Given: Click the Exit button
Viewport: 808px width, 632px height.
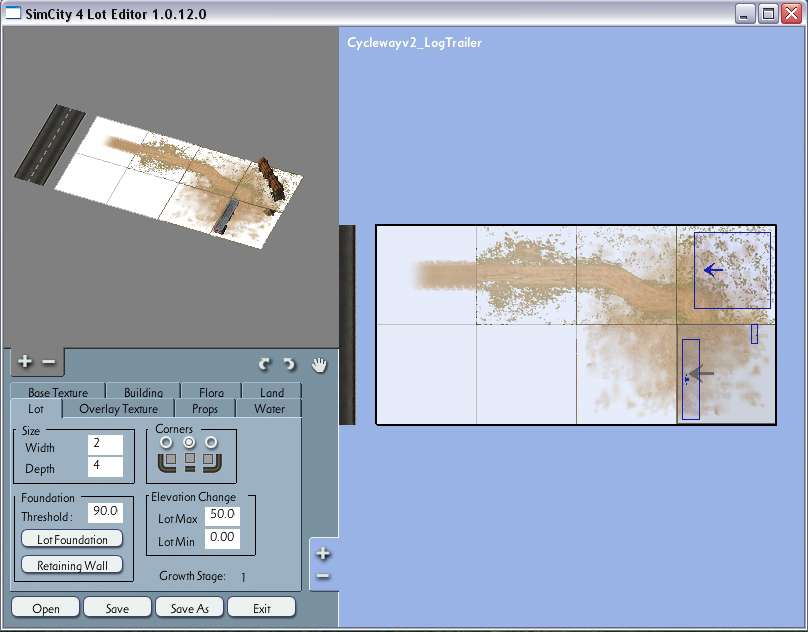Looking at the screenshot, I should click(x=261, y=608).
